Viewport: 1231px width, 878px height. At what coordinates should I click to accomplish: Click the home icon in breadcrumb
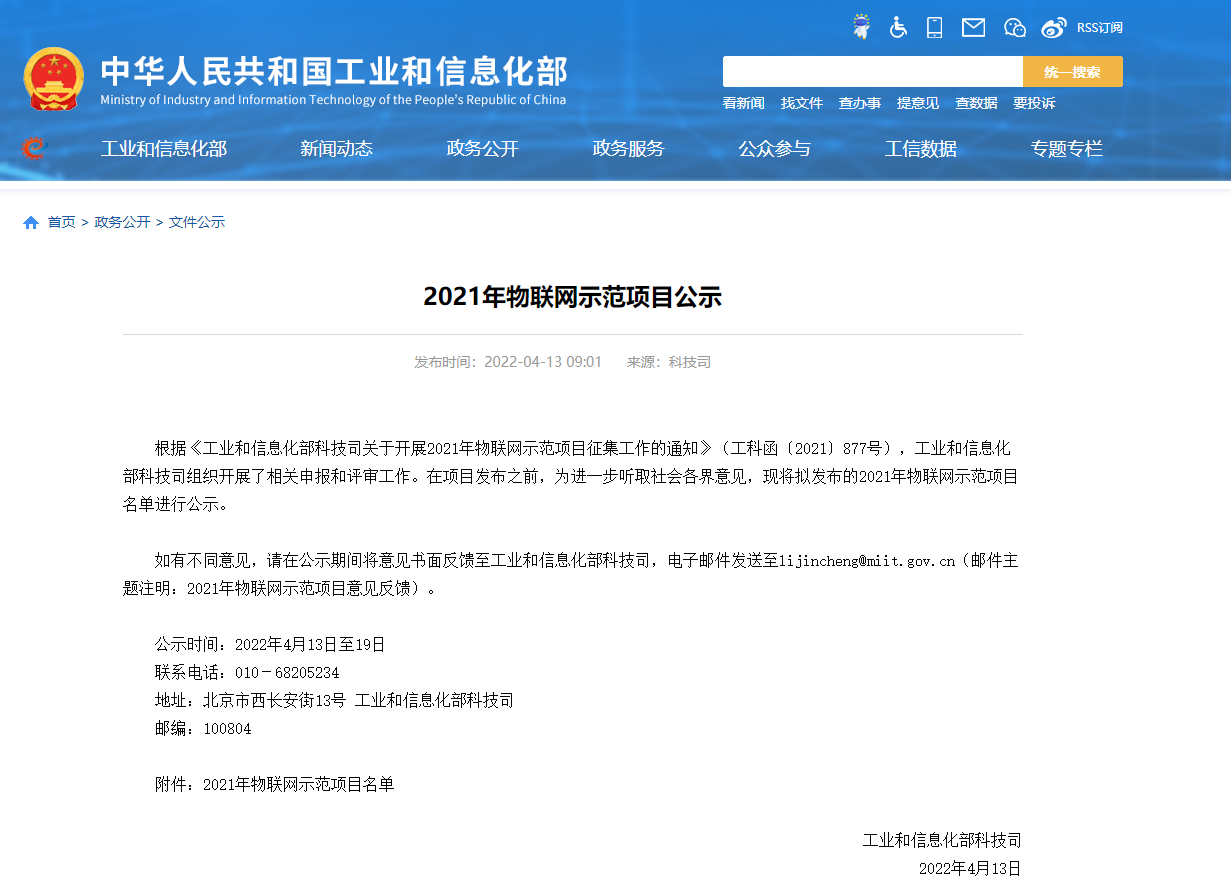click(31, 222)
